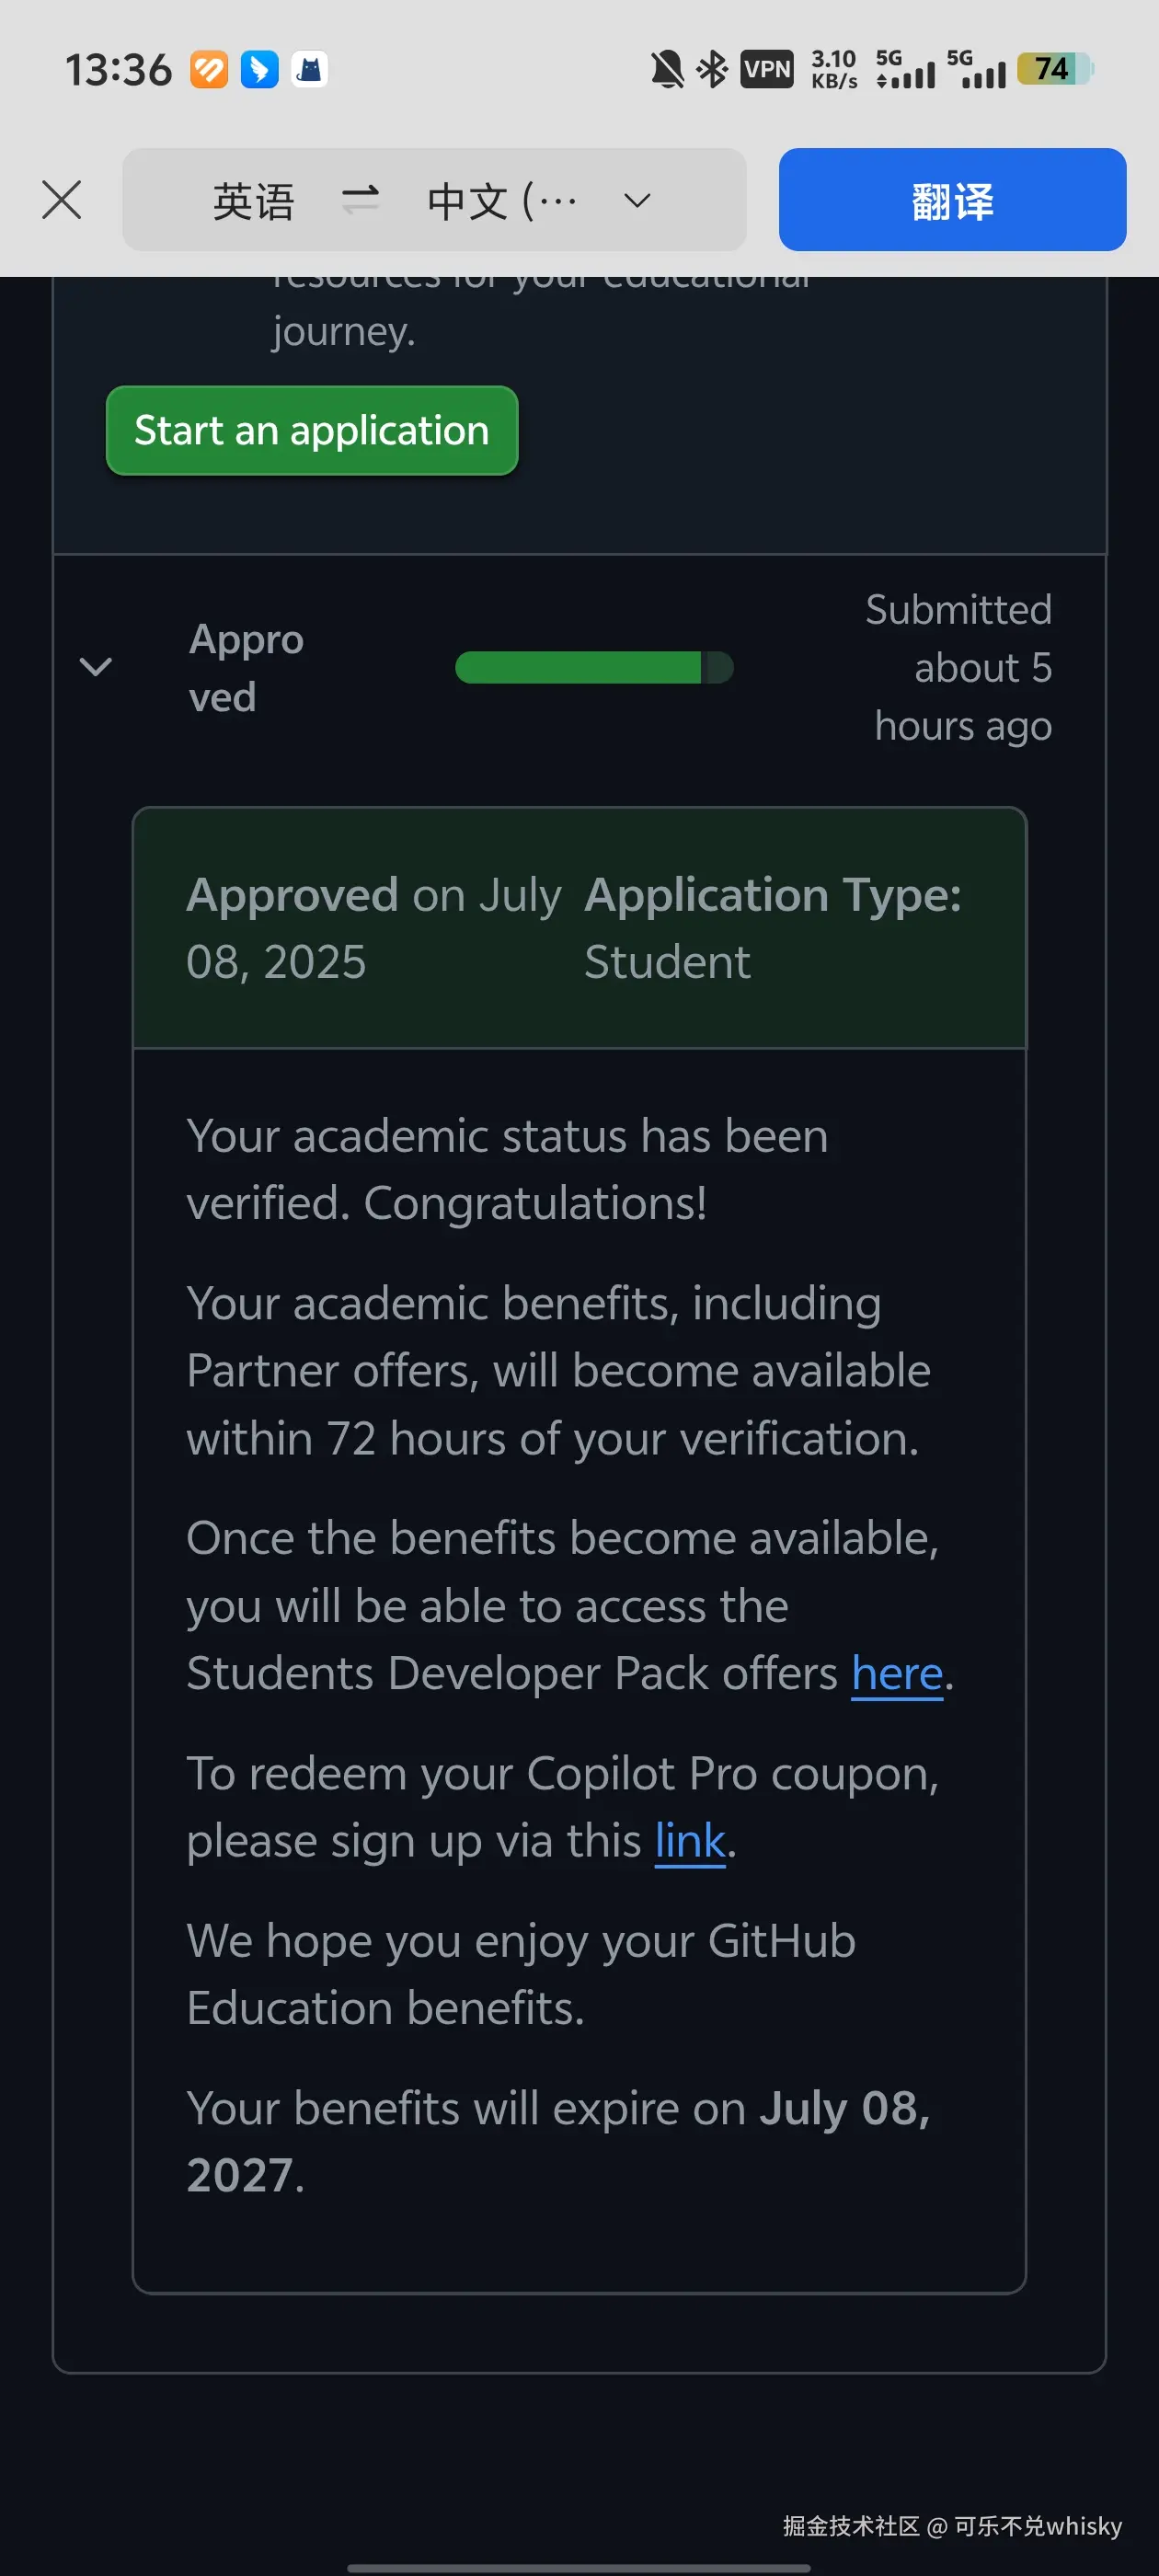Open the language dropdown arrow
Screen dimensions: 1159x2576
click(x=637, y=201)
